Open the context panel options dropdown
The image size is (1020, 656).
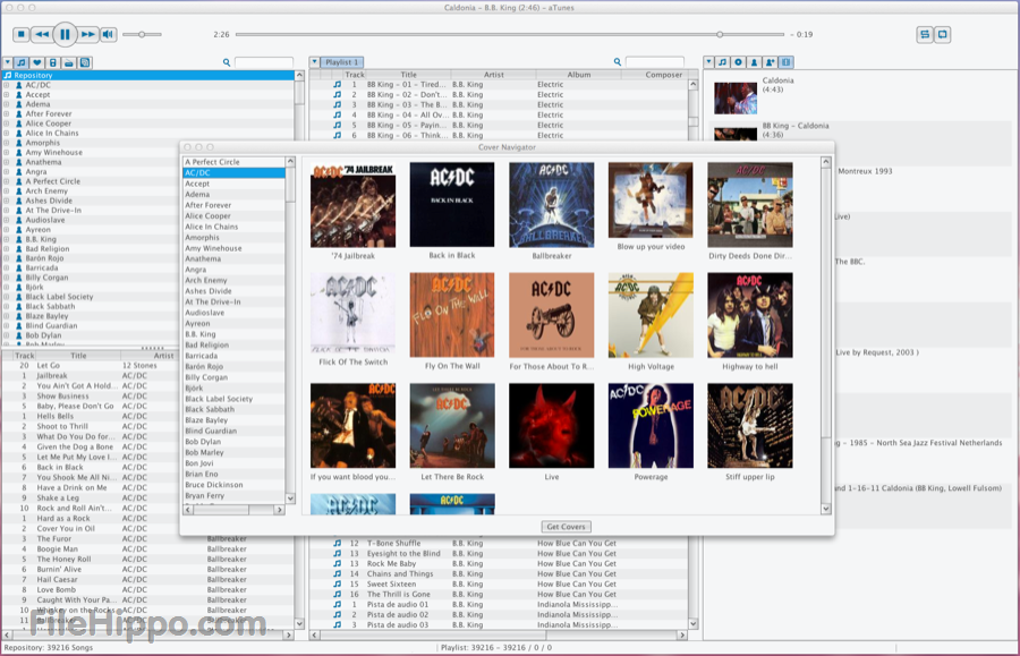pos(709,62)
